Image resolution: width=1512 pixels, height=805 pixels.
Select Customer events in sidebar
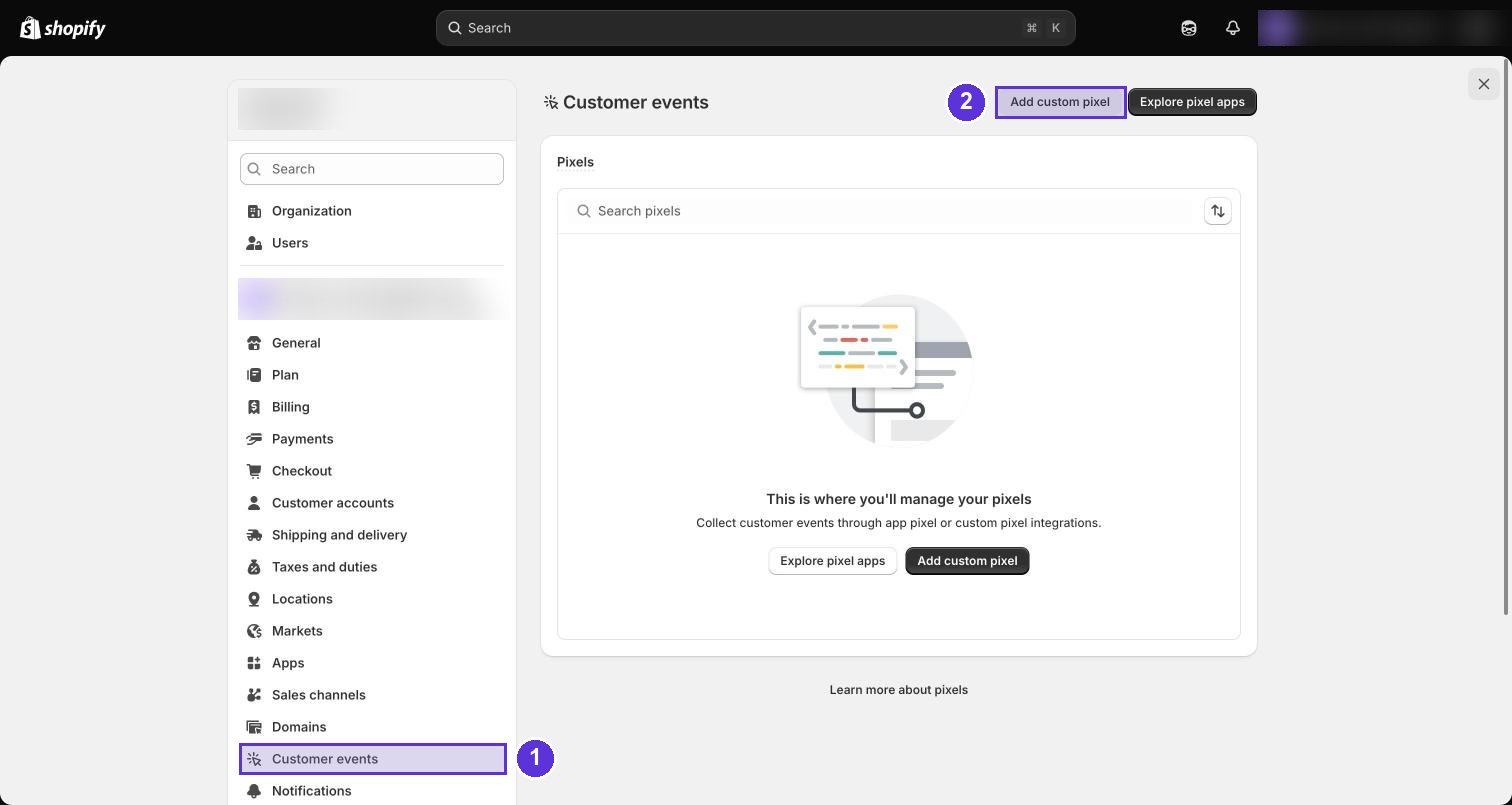coord(373,759)
